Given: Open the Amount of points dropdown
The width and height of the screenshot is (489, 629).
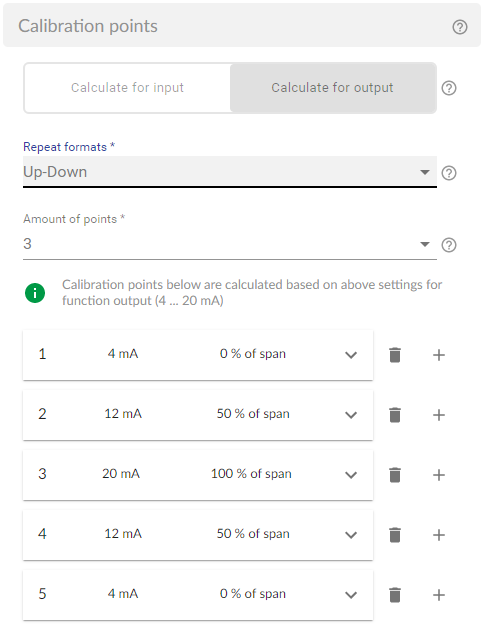Looking at the screenshot, I should click(229, 244).
